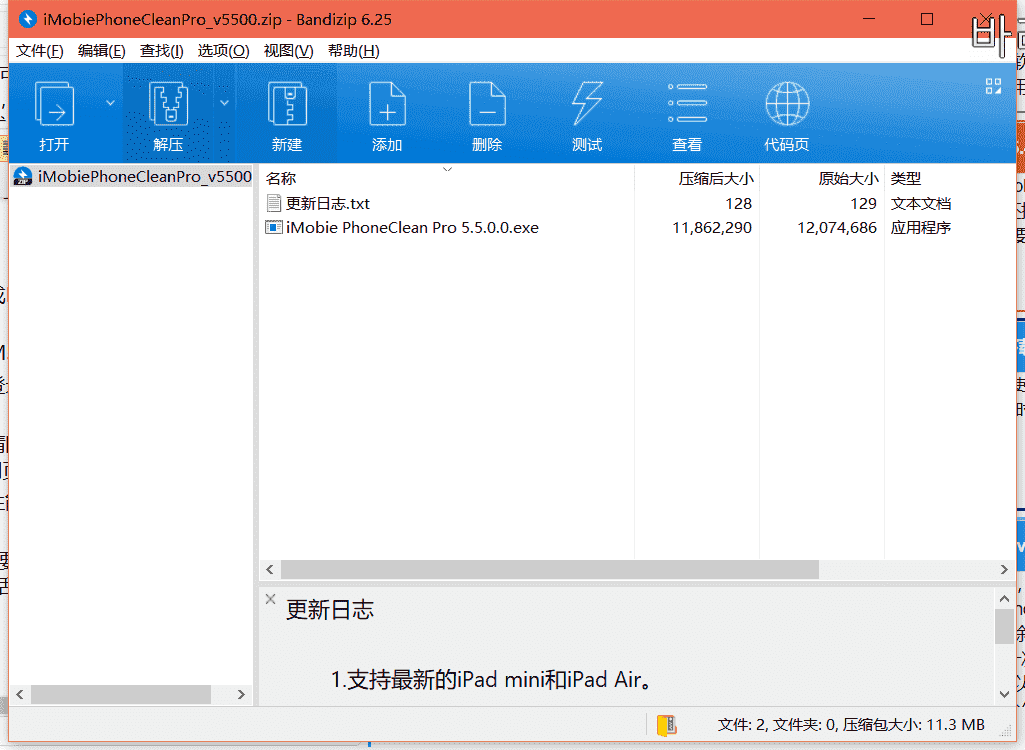Click preview pane scroll down arrow
The width and height of the screenshot is (1025, 750).
pos(1004,694)
